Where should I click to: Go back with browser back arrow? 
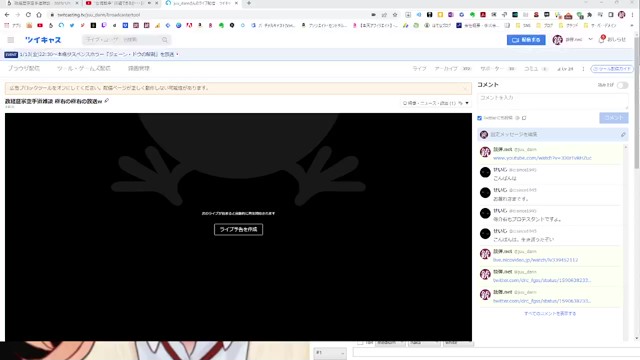tap(7, 15)
